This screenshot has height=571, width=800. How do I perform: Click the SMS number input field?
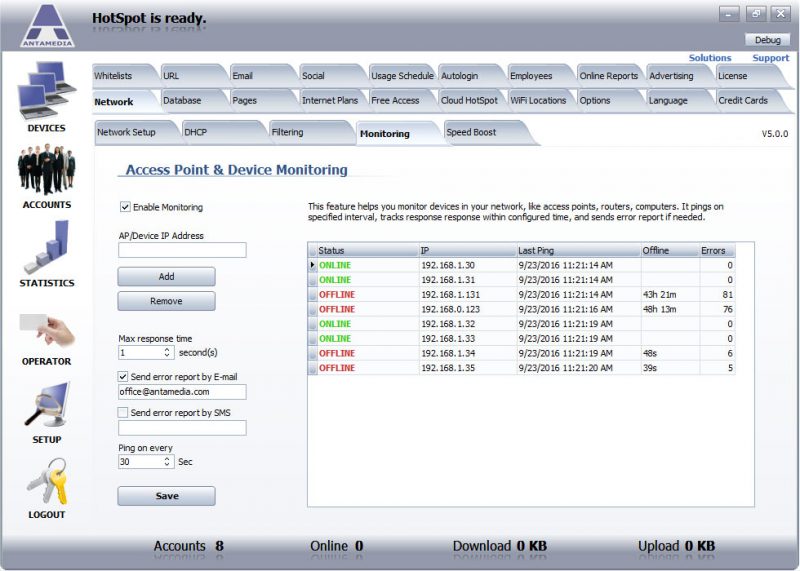(x=182, y=428)
